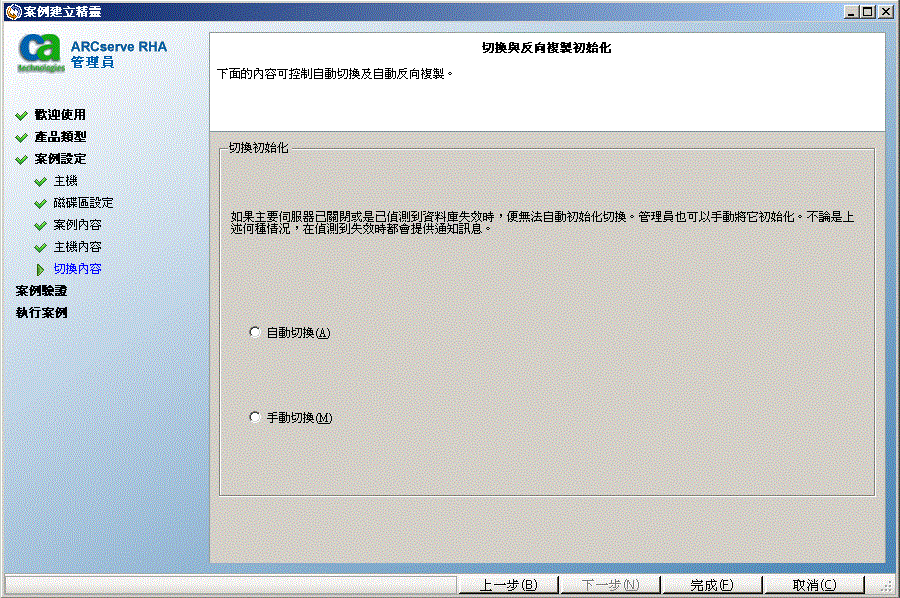Click the ARCserve RHA 管理員 title text
Screen dimensions: 900x598
pyautogui.click(x=119, y=54)
